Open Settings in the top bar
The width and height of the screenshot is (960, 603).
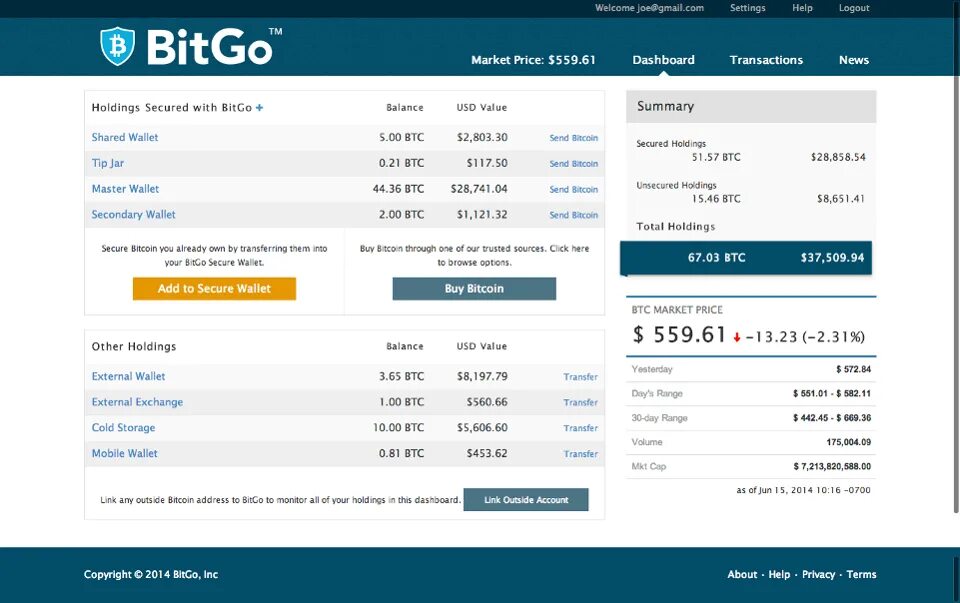pos(748,8)
